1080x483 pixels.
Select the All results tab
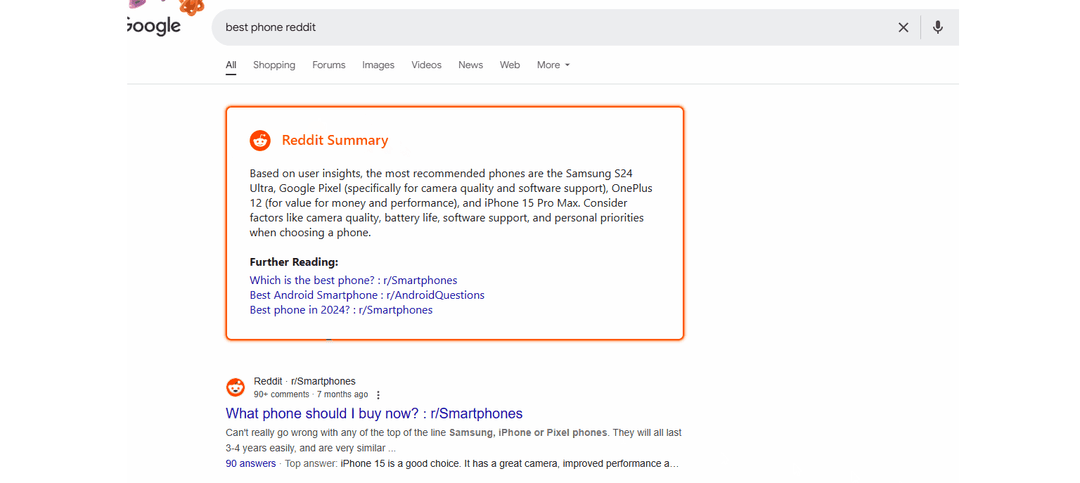tap(231, 65)
